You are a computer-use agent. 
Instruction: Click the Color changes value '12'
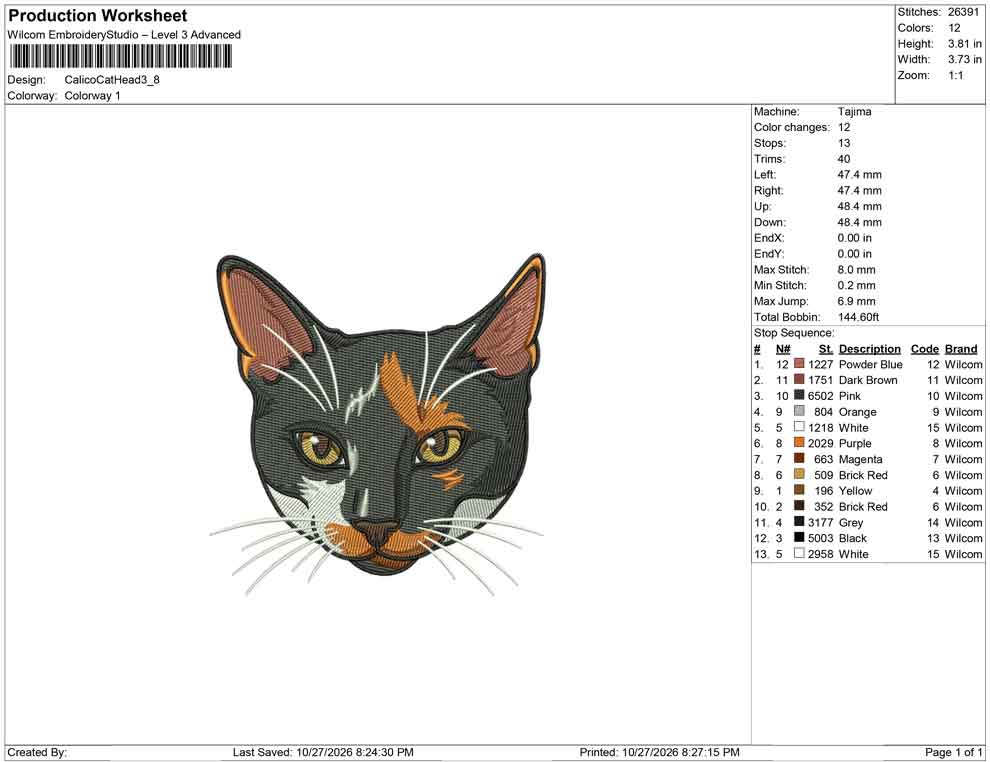click(x=844, y=128)
